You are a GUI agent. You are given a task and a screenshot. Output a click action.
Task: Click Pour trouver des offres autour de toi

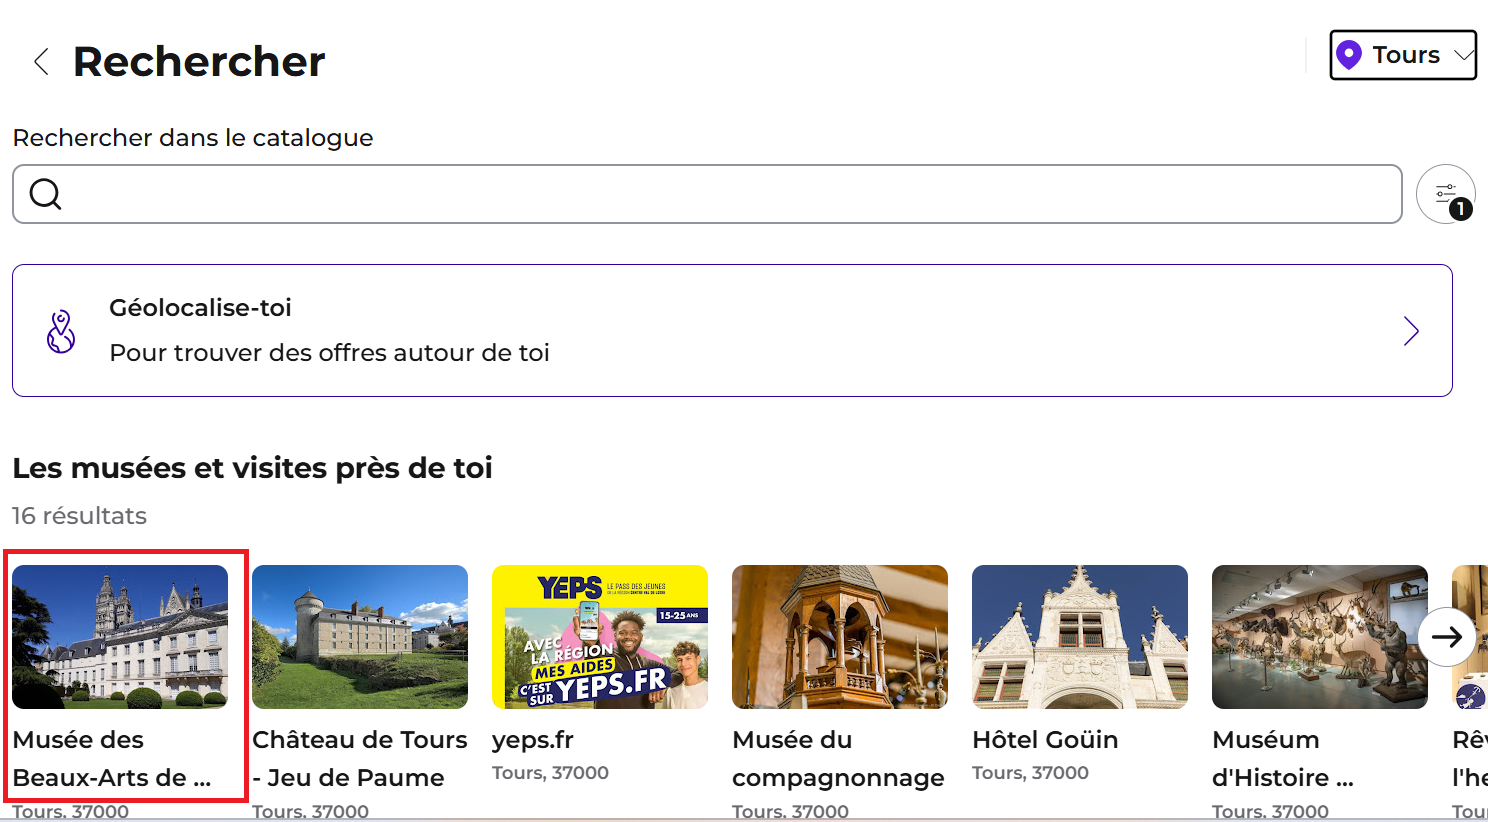click(x=329, y=353)
